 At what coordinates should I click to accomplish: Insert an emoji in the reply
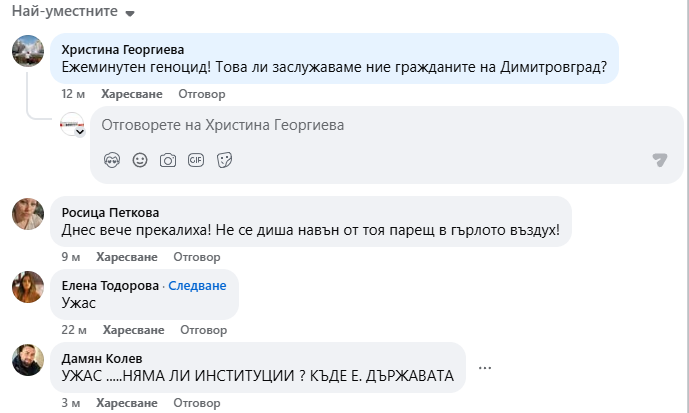(140, 160)
